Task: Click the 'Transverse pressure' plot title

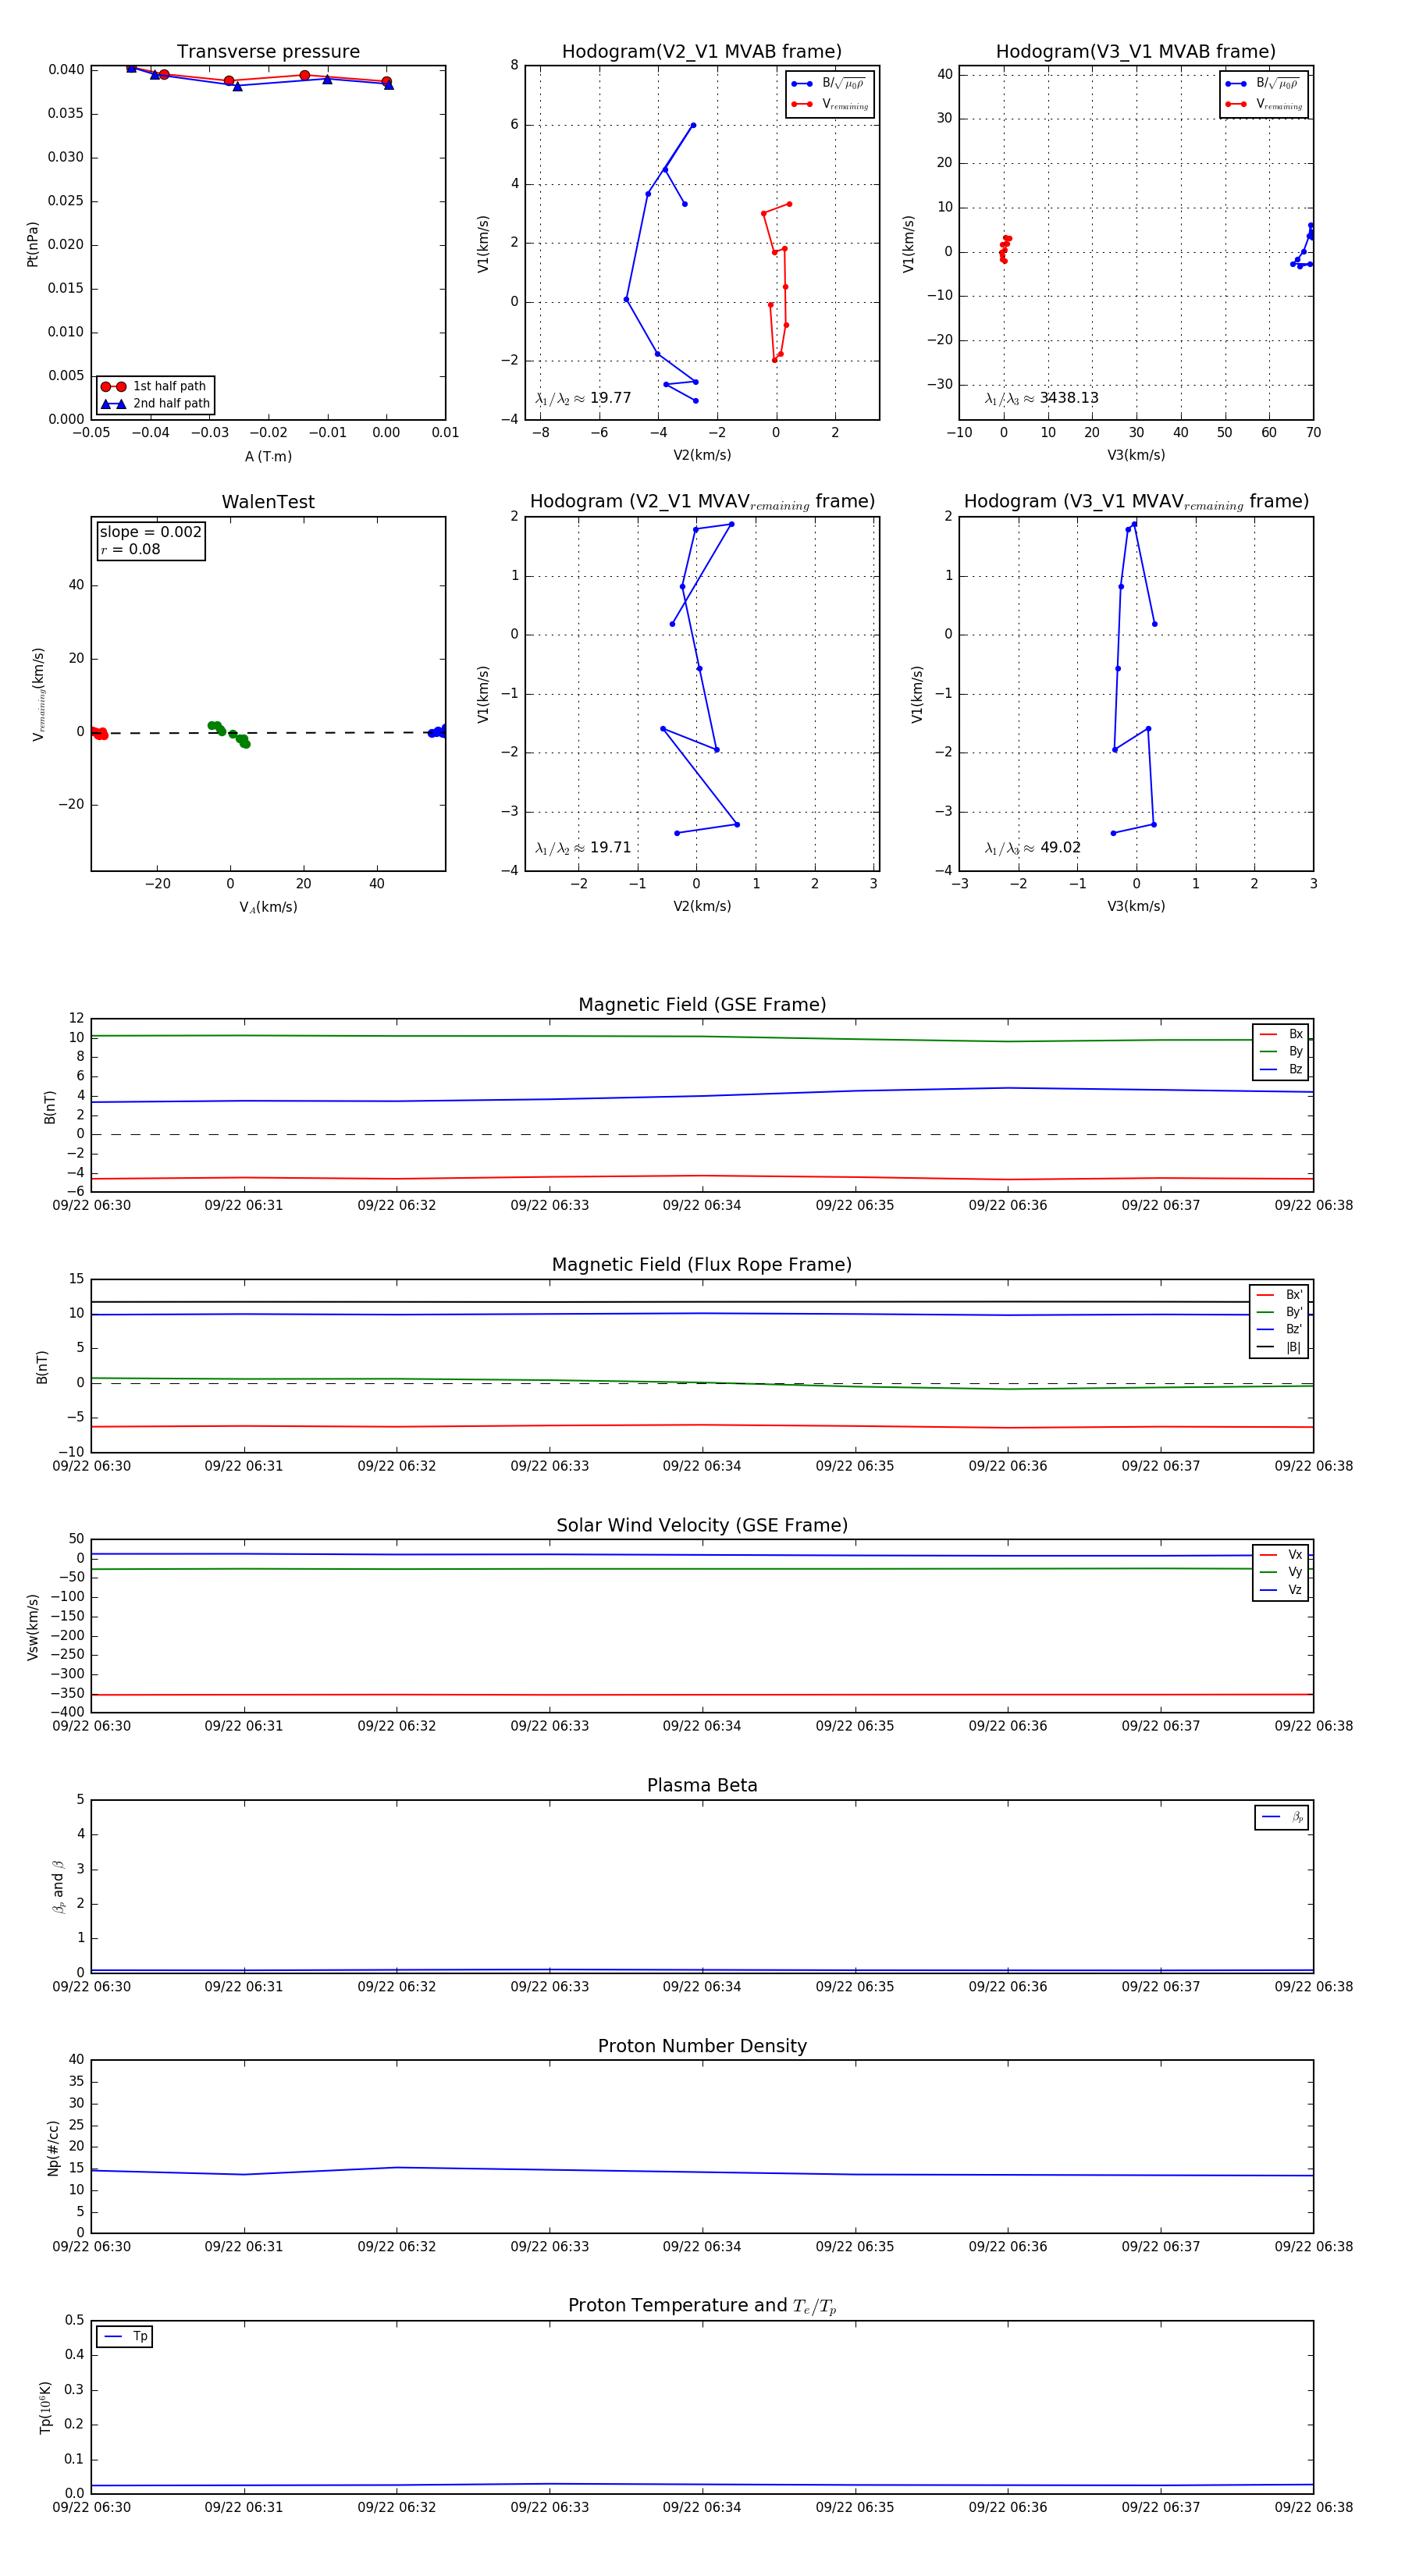Action: click(x=268, y=52)
